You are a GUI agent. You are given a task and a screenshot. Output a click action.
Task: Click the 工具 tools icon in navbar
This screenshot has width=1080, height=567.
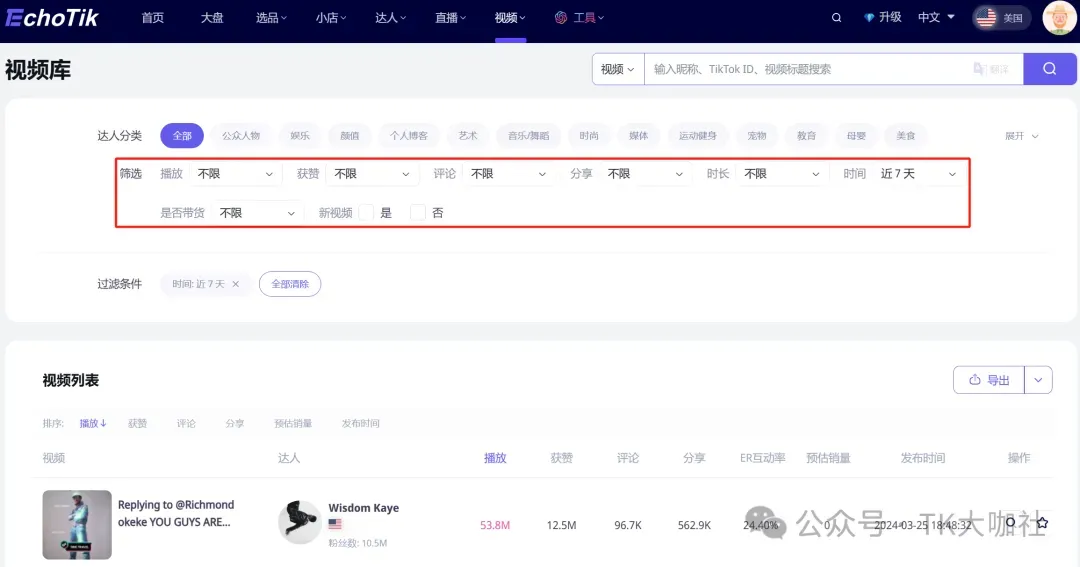tap(561, 18)
